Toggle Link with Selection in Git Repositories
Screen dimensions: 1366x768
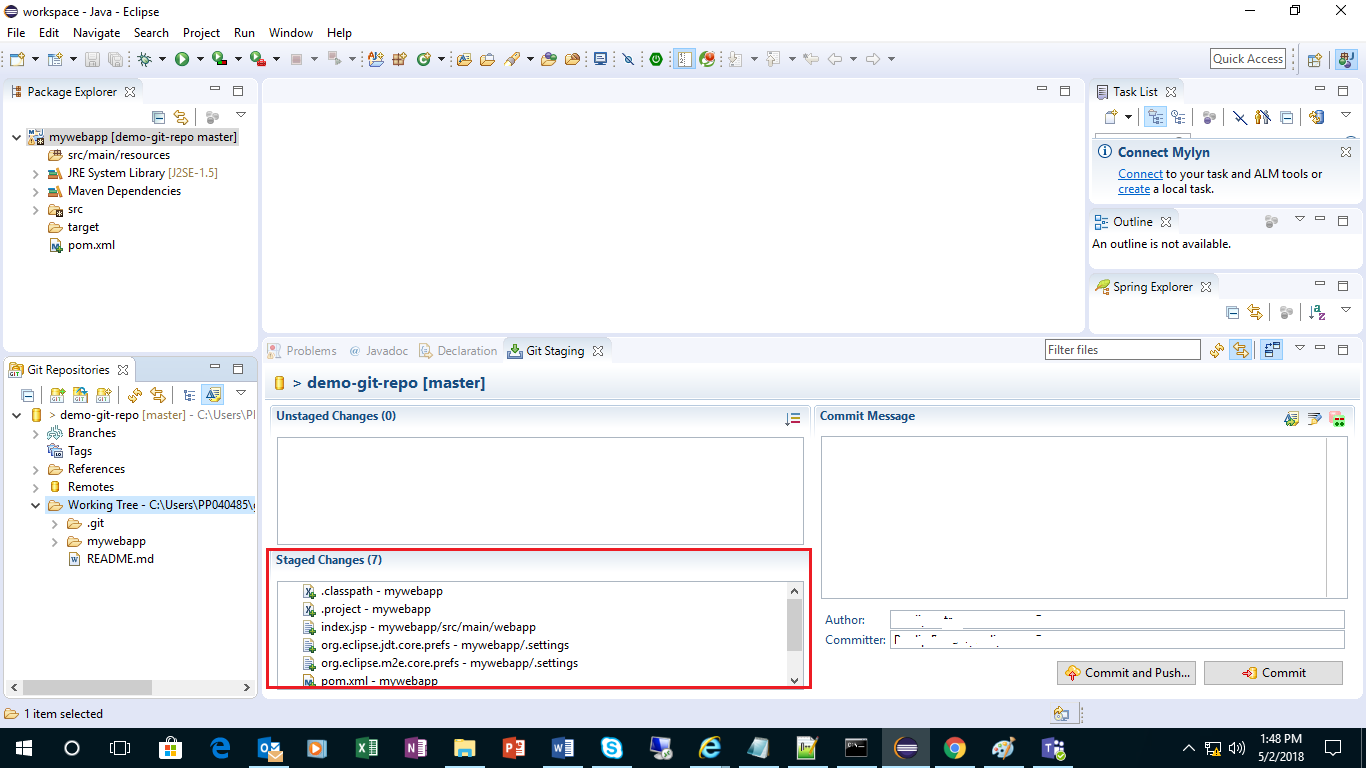[x=157, y=395]
